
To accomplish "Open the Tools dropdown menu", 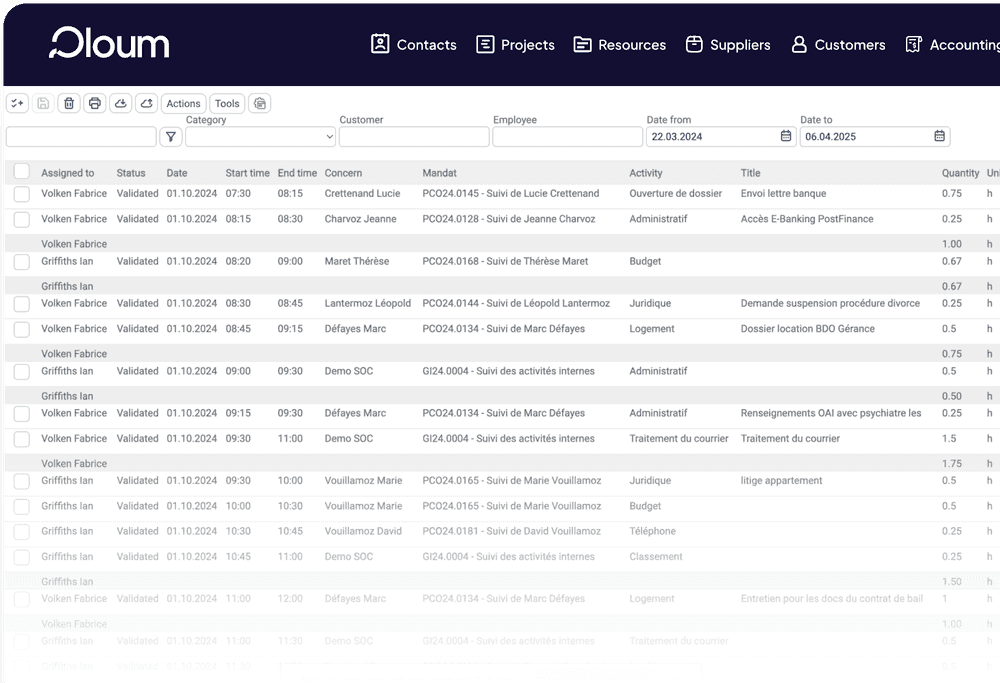I will (227, 103).
